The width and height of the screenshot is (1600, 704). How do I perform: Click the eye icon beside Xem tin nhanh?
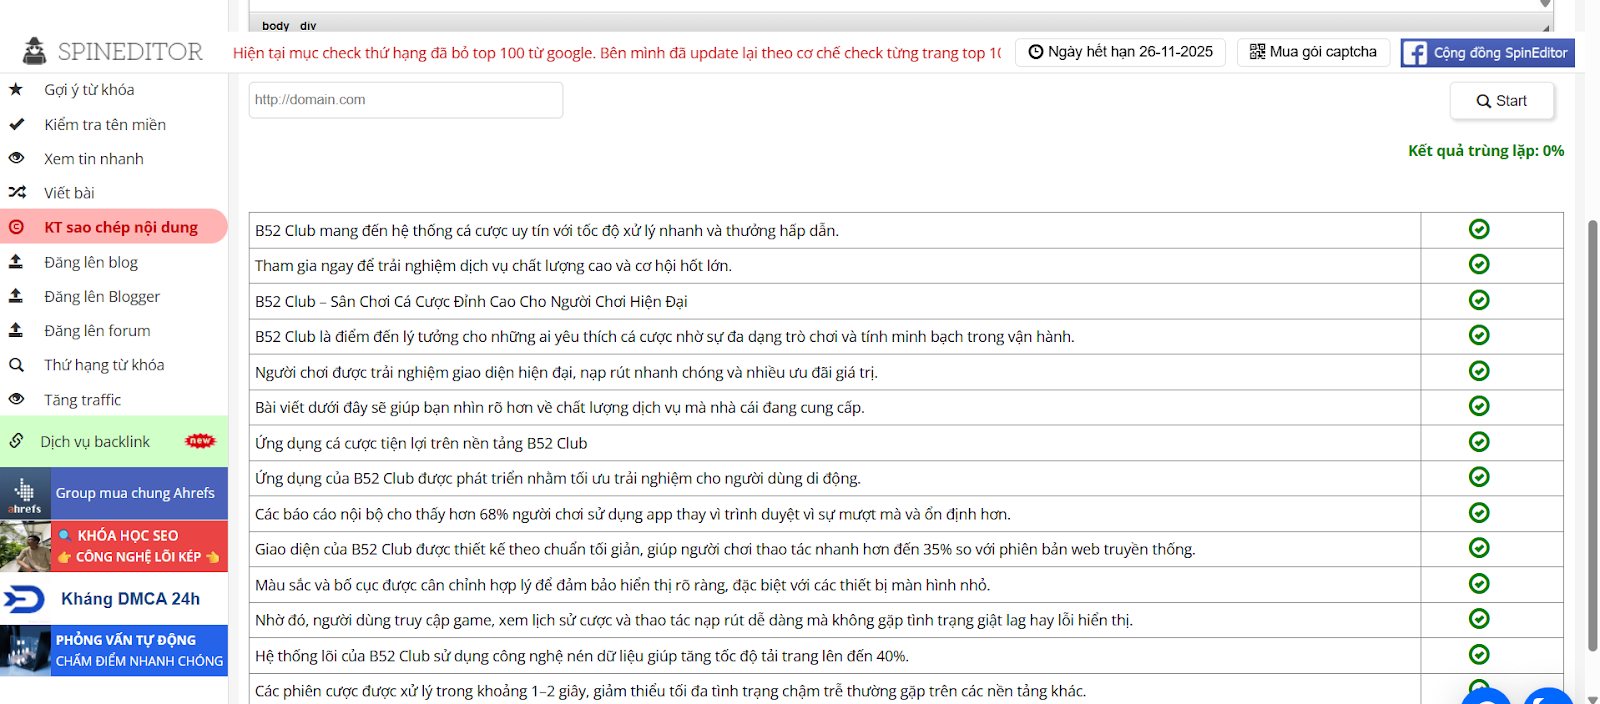point(16,158)
